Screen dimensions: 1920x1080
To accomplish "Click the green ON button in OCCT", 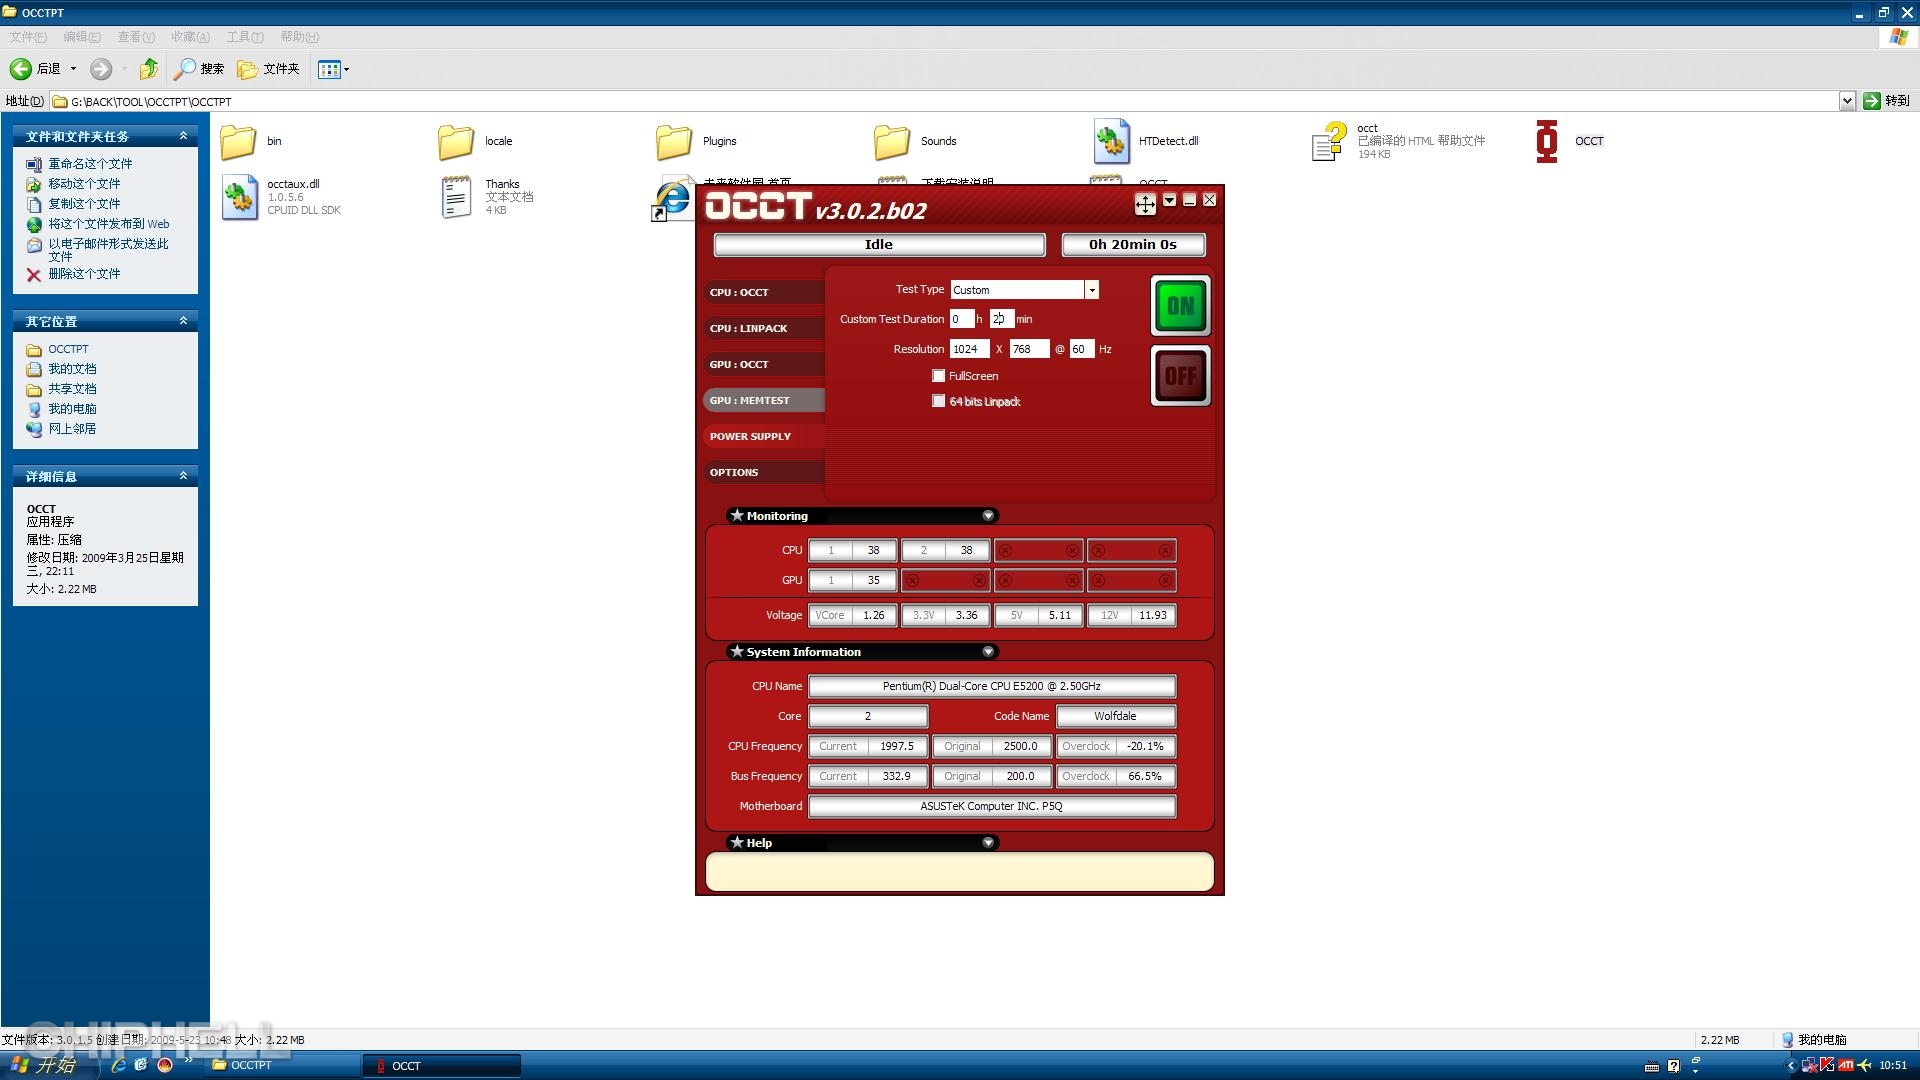I will pos(1180,306).
